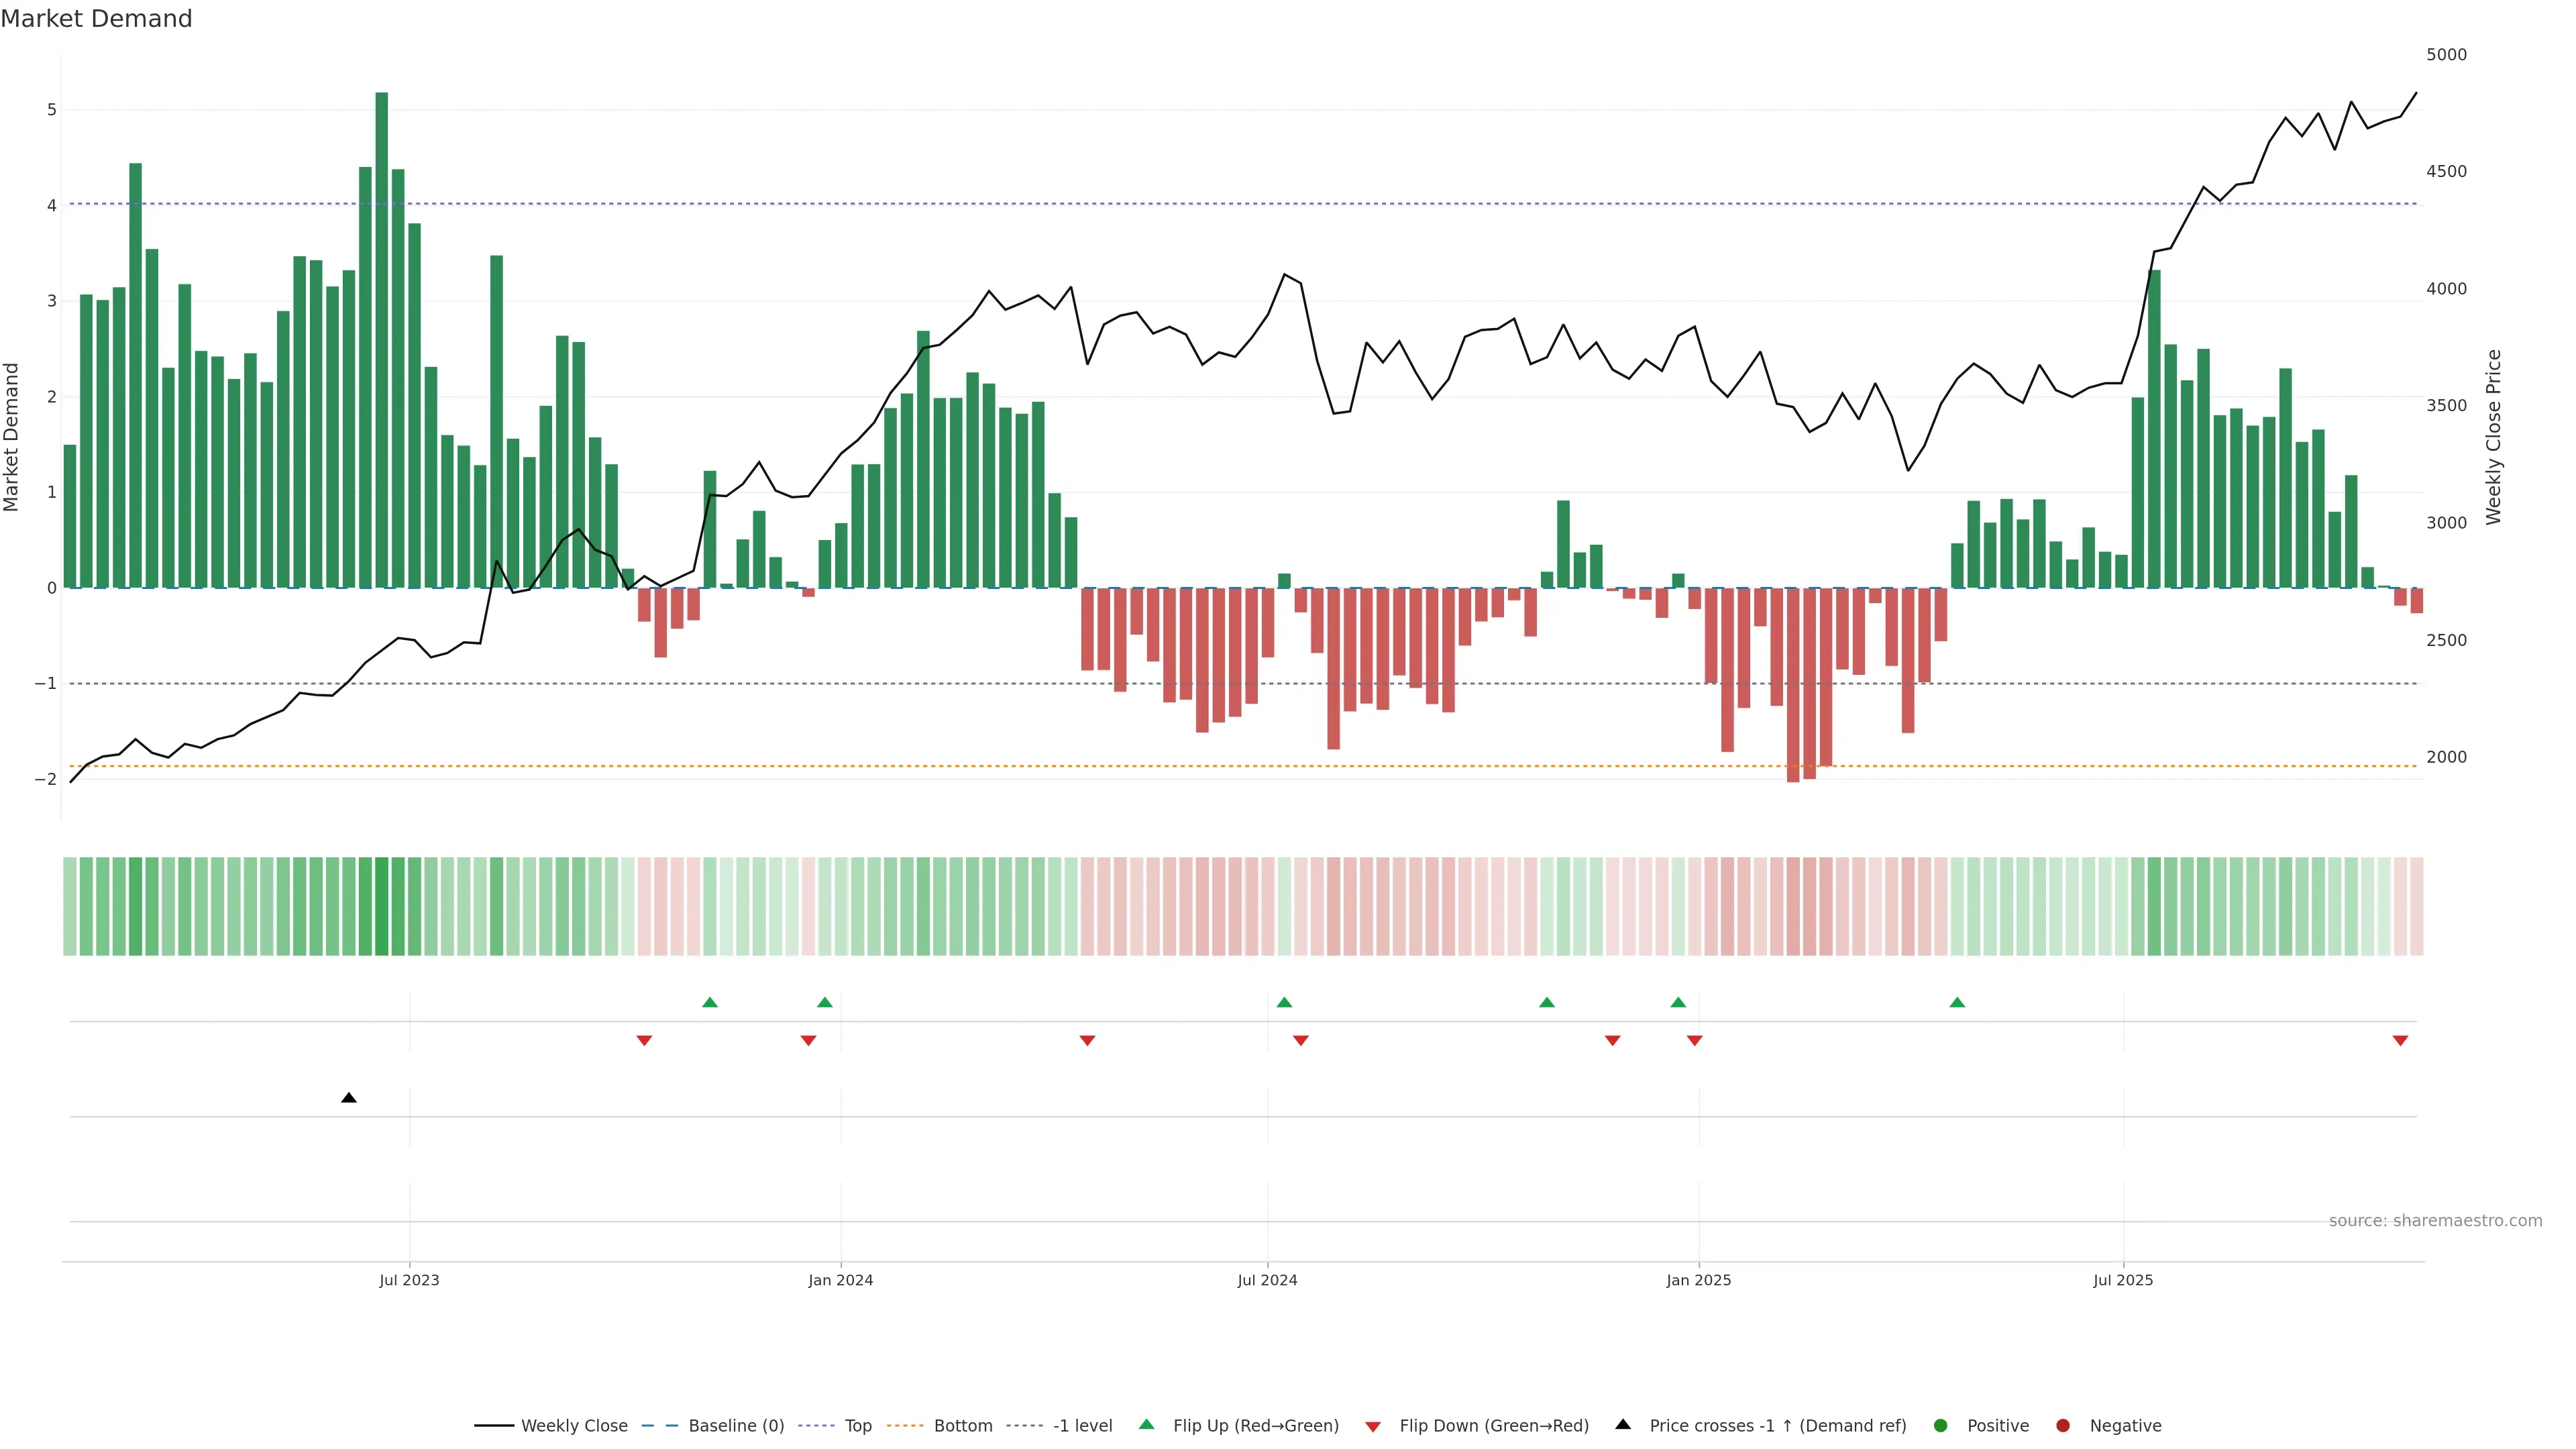Click the tallest green demand bar
Viewport: 2576px width, 1449px height.
click(381, 340)
